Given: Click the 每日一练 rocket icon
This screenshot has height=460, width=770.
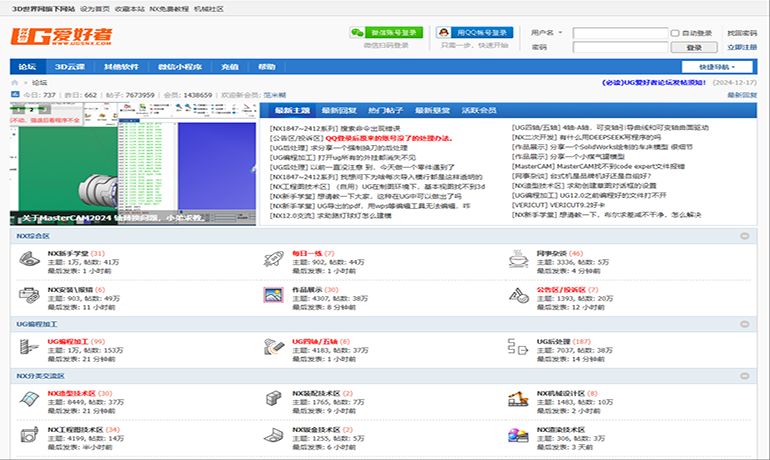Looking at the screenshot, I should (x=273, y=259).
